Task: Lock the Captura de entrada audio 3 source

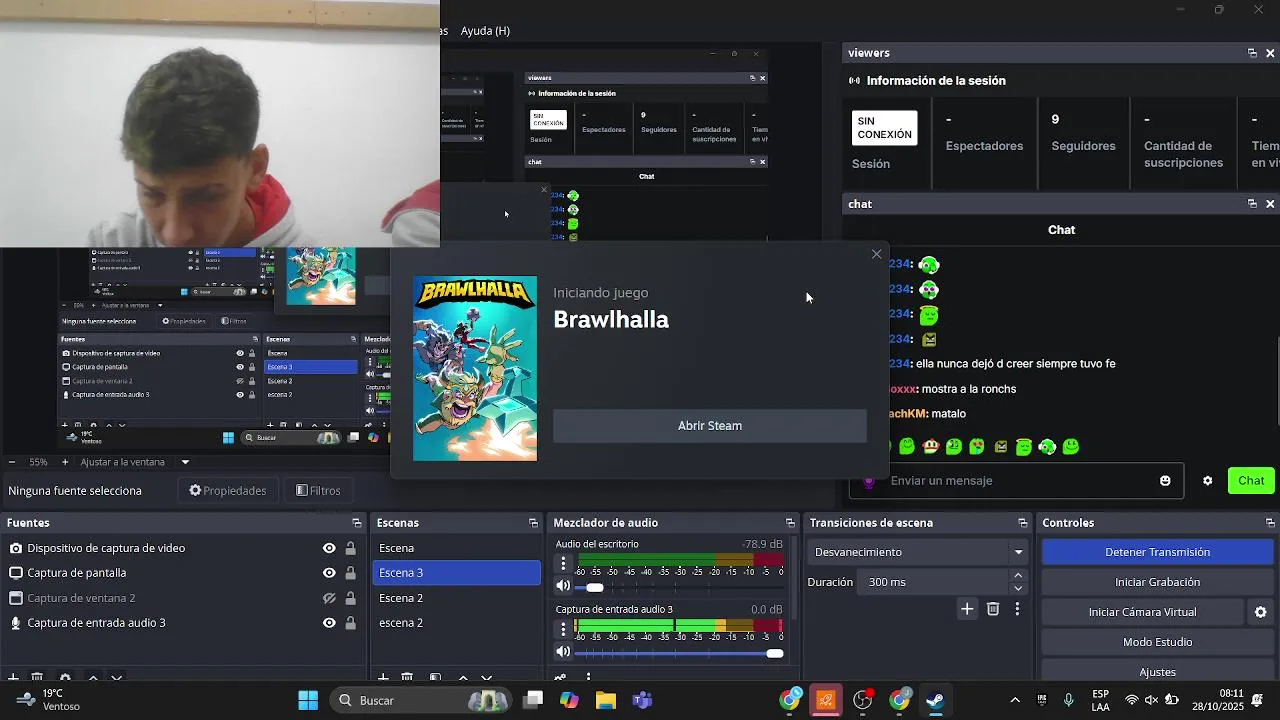Action: 351,623
